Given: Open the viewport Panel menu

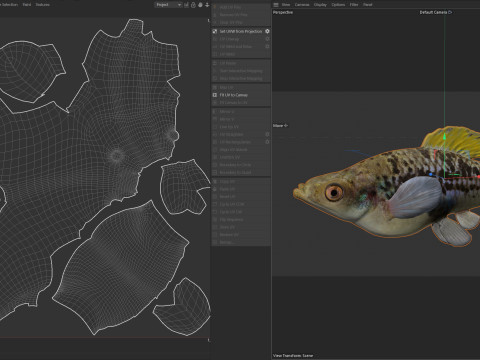Looking at the screenshot, I should (x=368, y=5).
